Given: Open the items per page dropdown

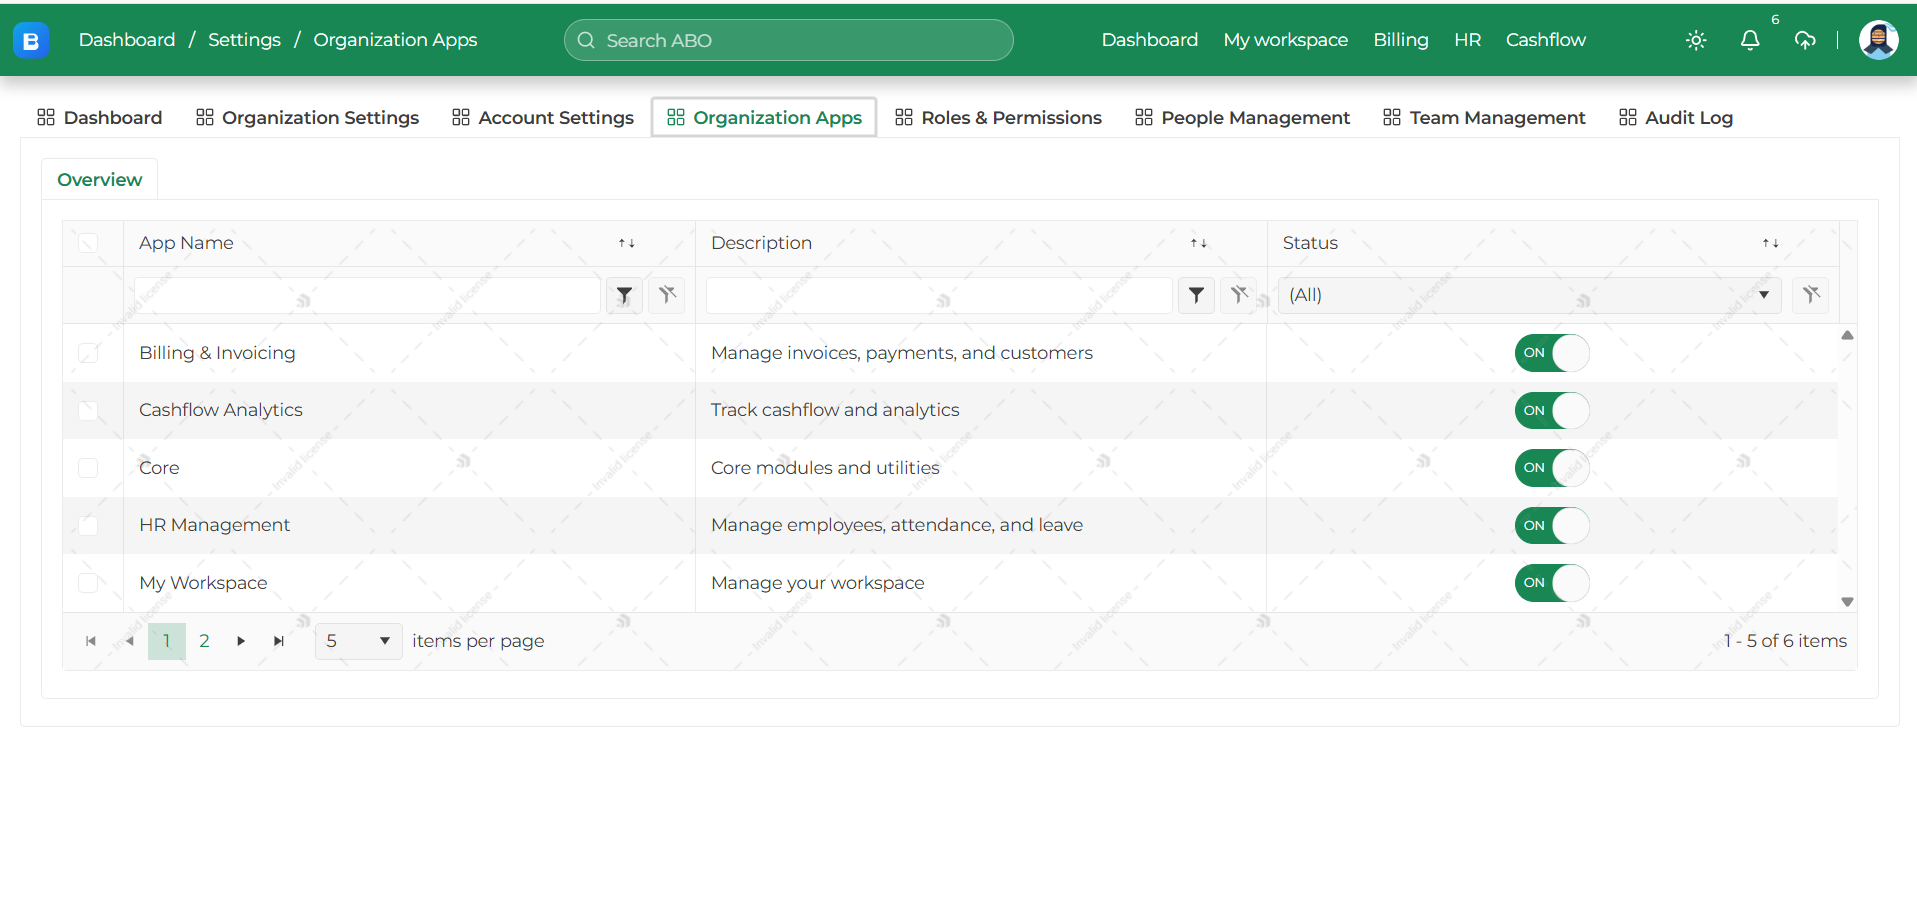Looking at the screenshot, I should [x=358, y=641].
